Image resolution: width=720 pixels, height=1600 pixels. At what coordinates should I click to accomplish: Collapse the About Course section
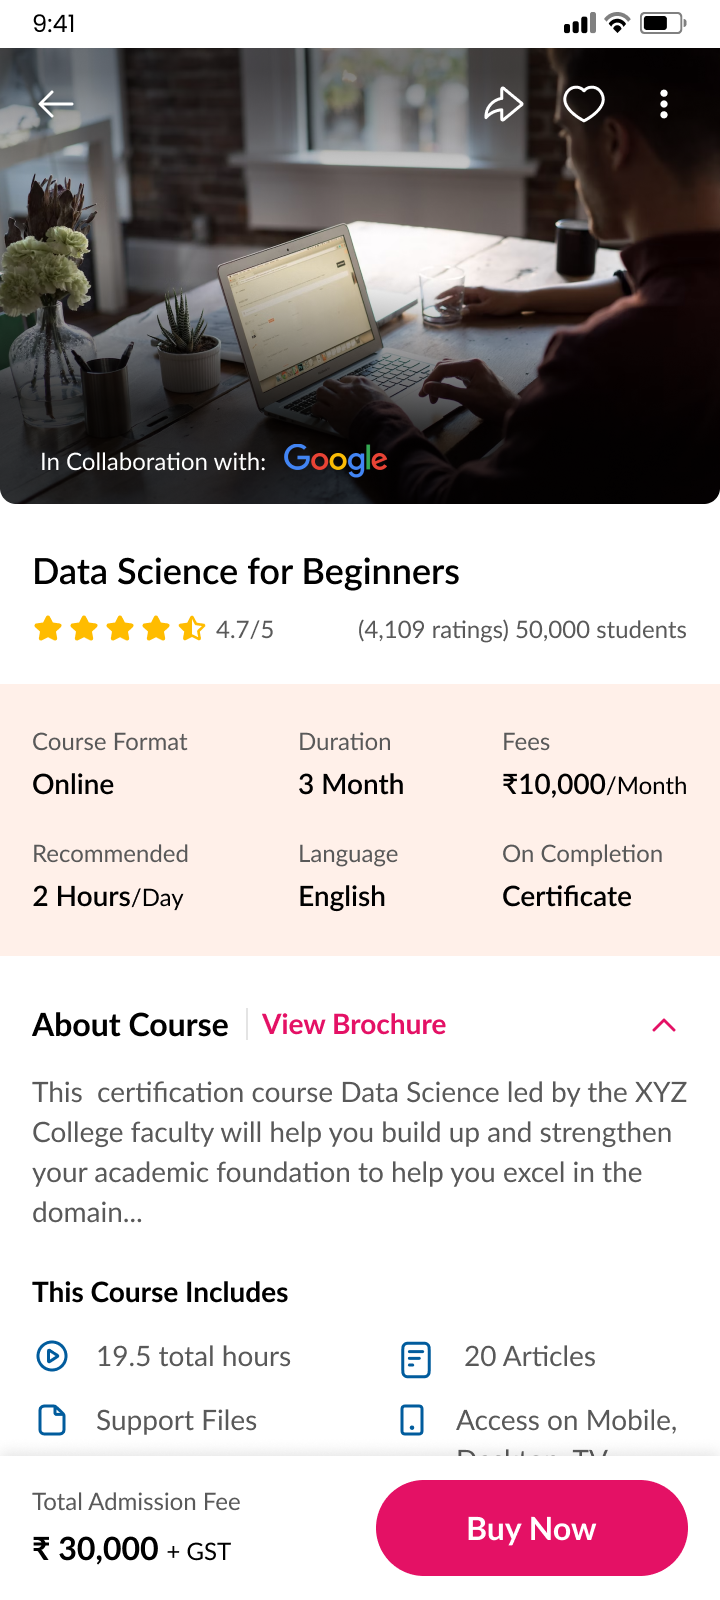(664, 1025)
